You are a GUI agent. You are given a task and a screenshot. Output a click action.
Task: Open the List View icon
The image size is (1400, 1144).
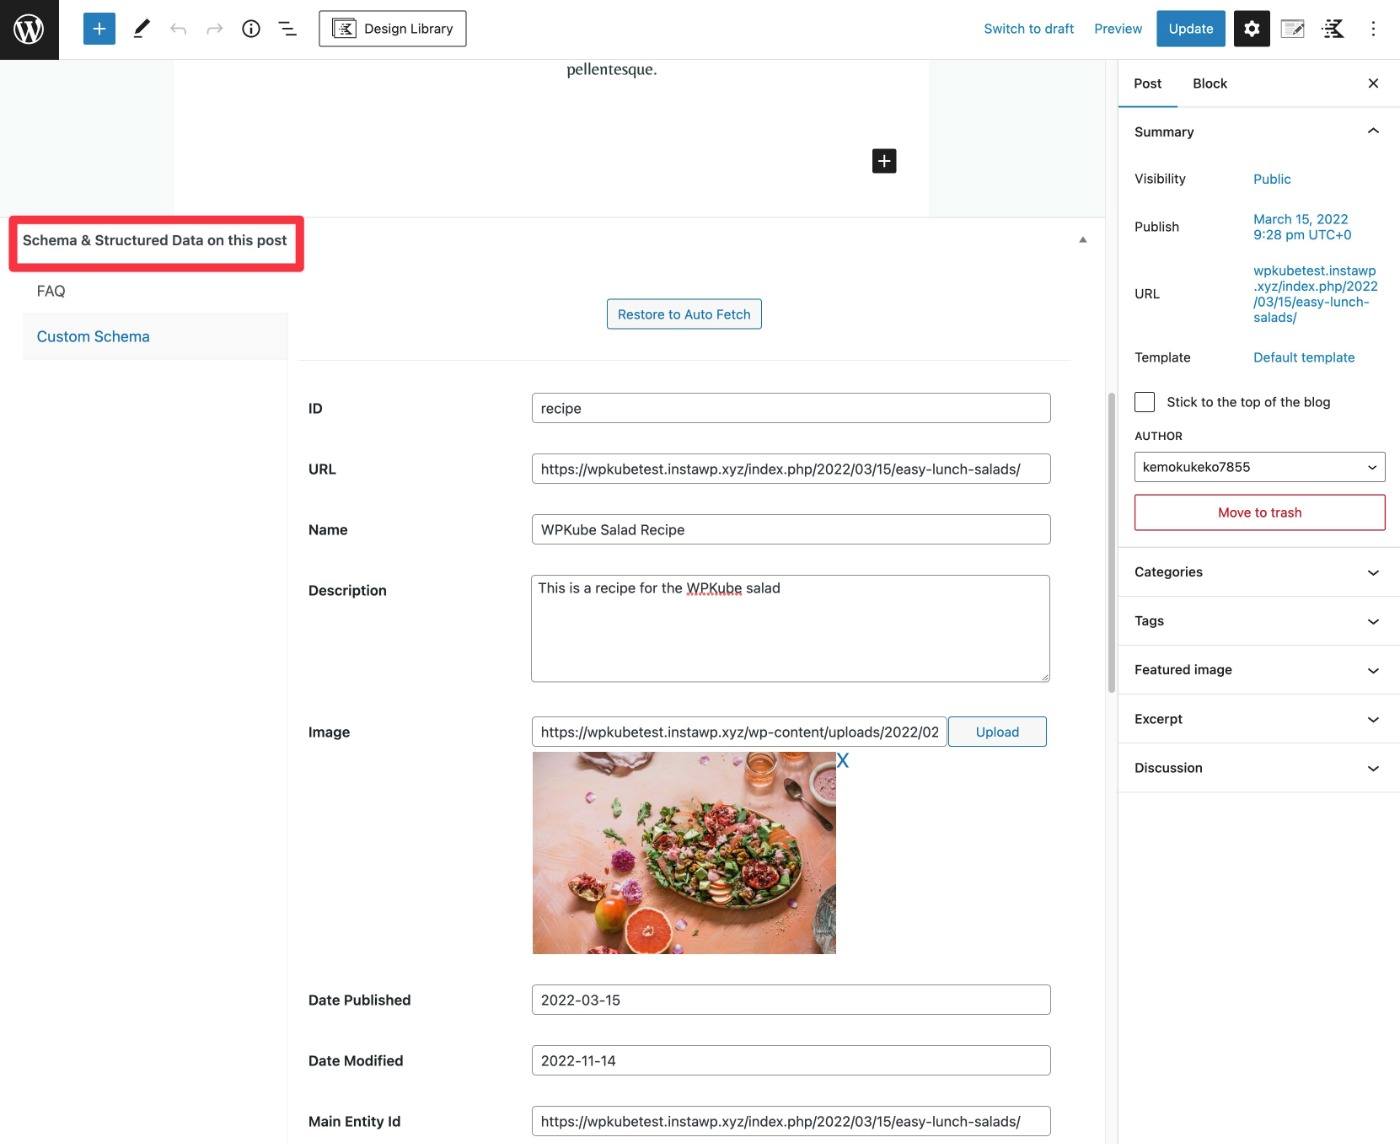287,29
